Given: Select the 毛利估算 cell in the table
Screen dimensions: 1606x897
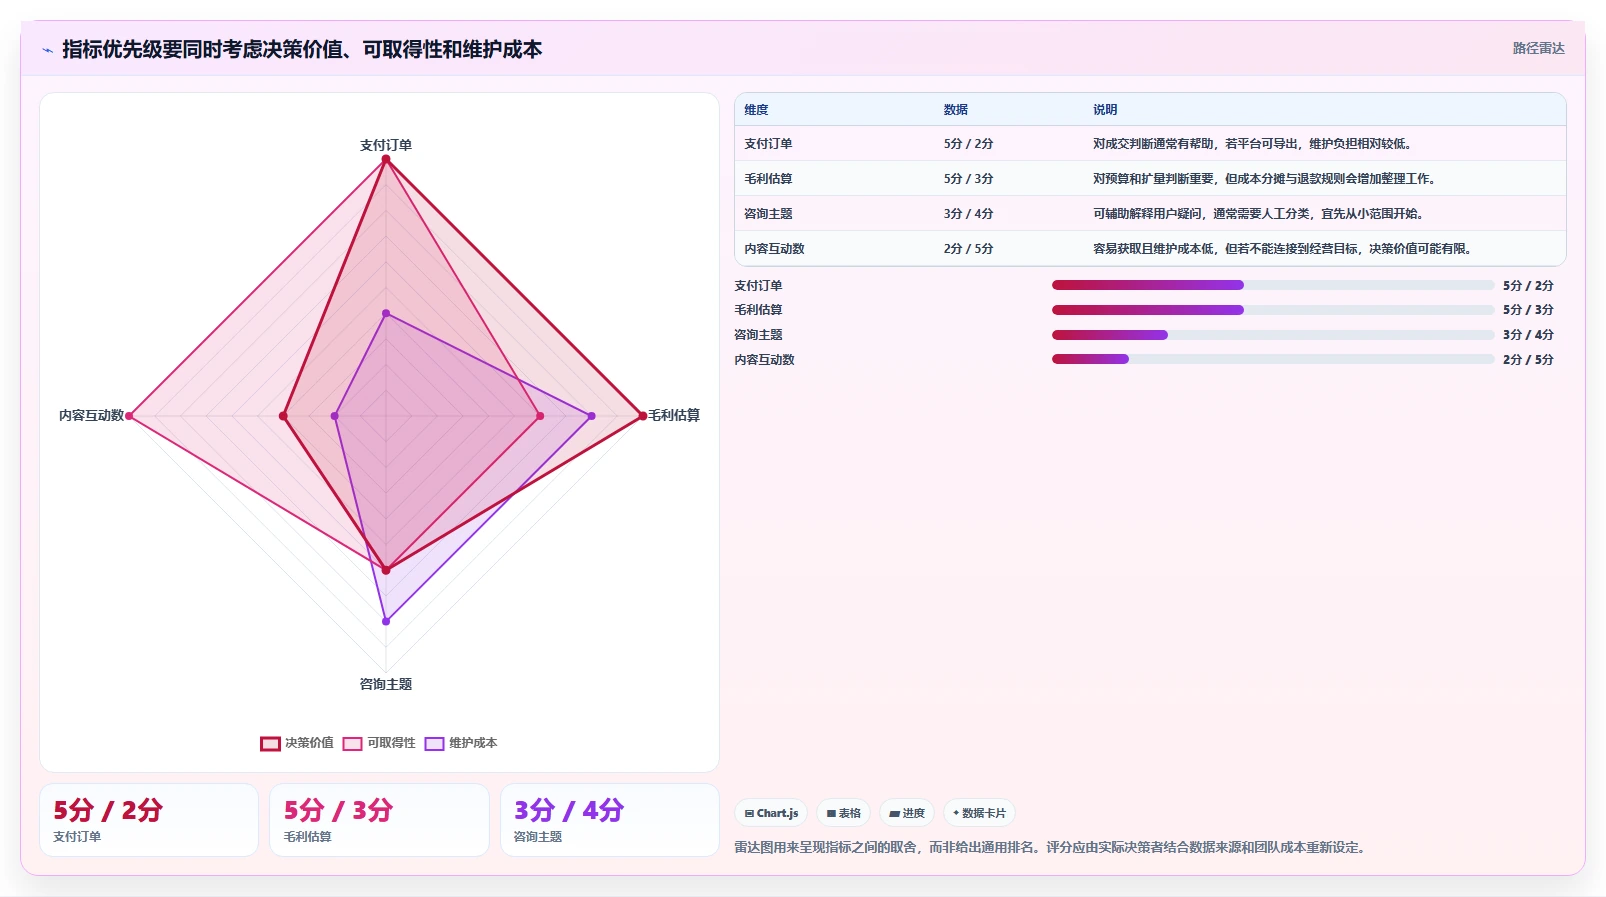Looking at the screenshot, I should coord(768,179).
